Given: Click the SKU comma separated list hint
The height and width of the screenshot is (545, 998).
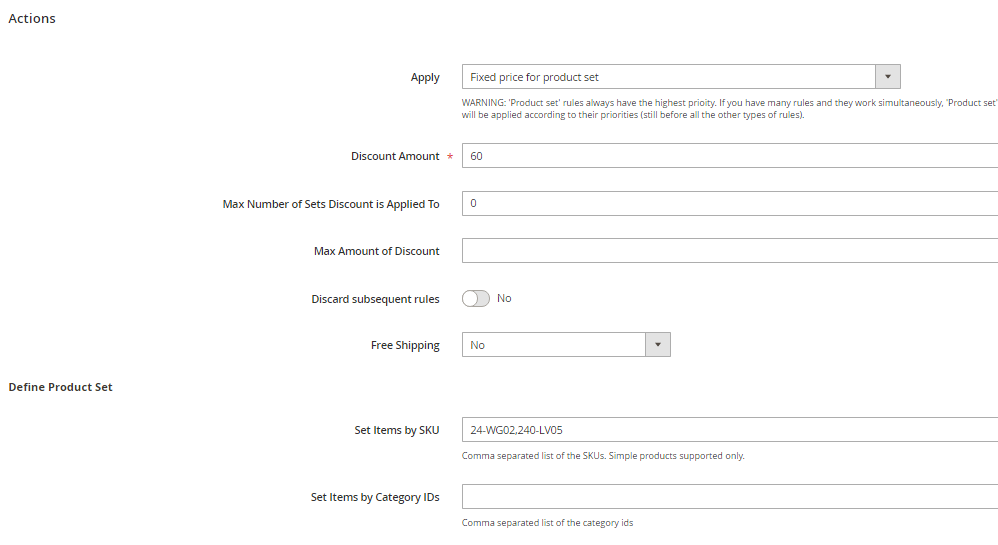Looking at the screenshot, I should (602, 456).
